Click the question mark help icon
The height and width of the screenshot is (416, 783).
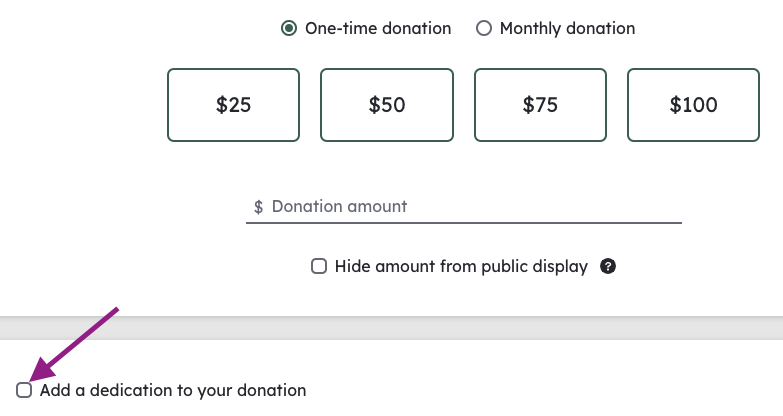point(608,266)
